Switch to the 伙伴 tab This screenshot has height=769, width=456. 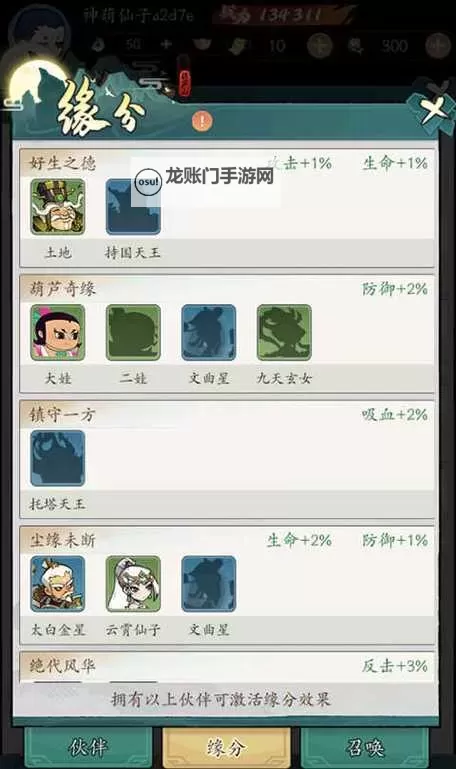(x=88, y=747)
